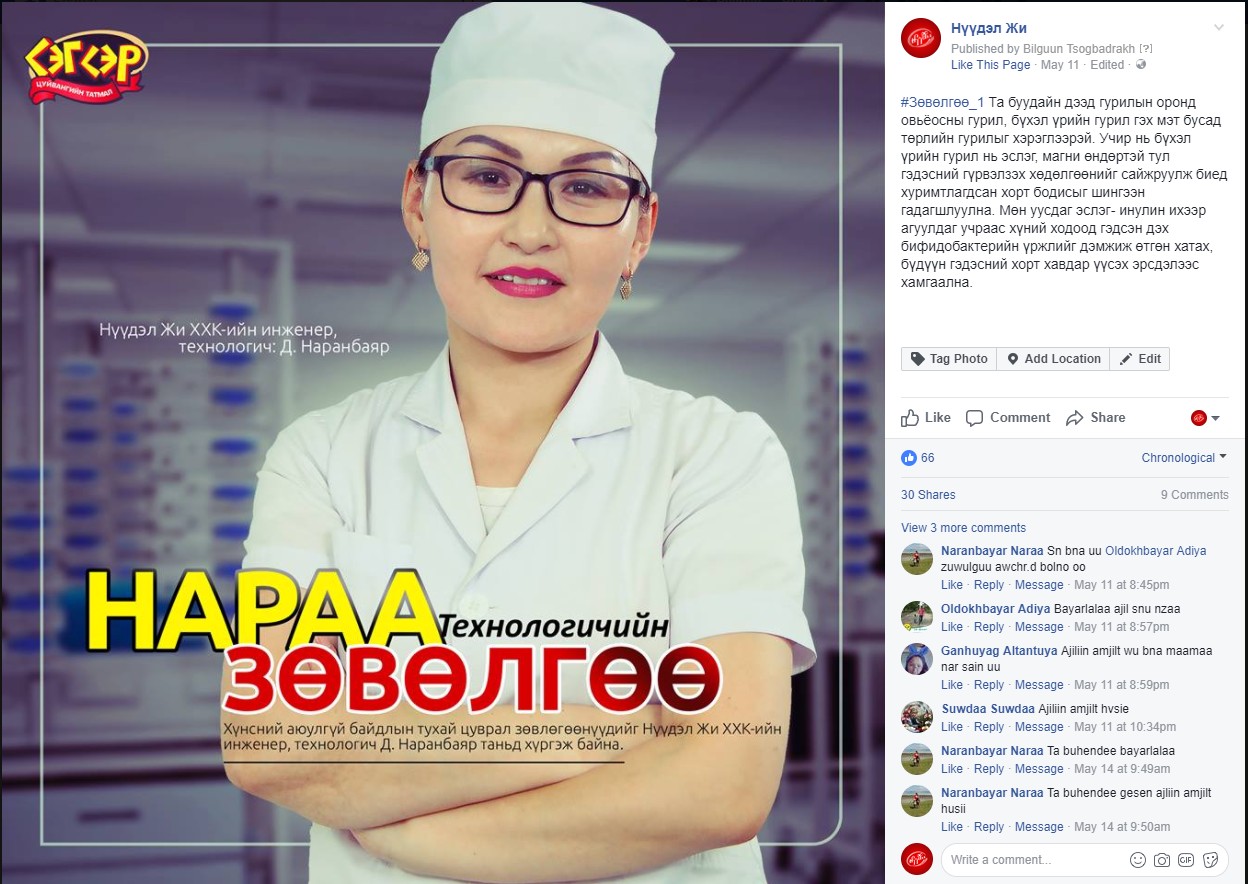This screenshot has width=1248, height=884.
Task: Attach a photo with the camera icon
Action: pyautogui.click(x=1161, y=860)
